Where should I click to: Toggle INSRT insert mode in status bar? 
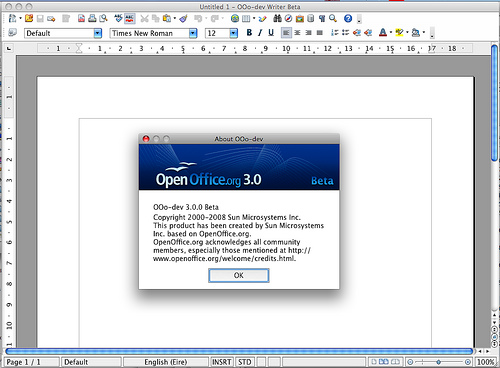(222, 362)
